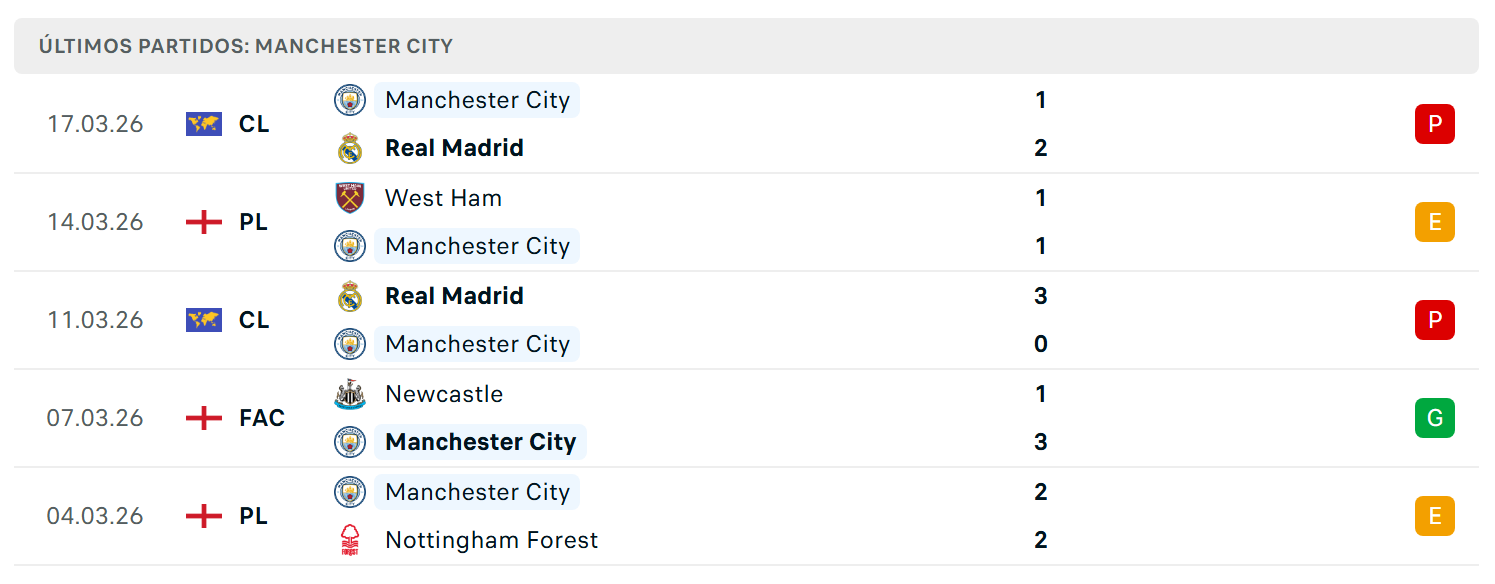Screen dimensions: 1495x584
Task: Click the green G badge for the Newcastle match
Action: 1434,418
